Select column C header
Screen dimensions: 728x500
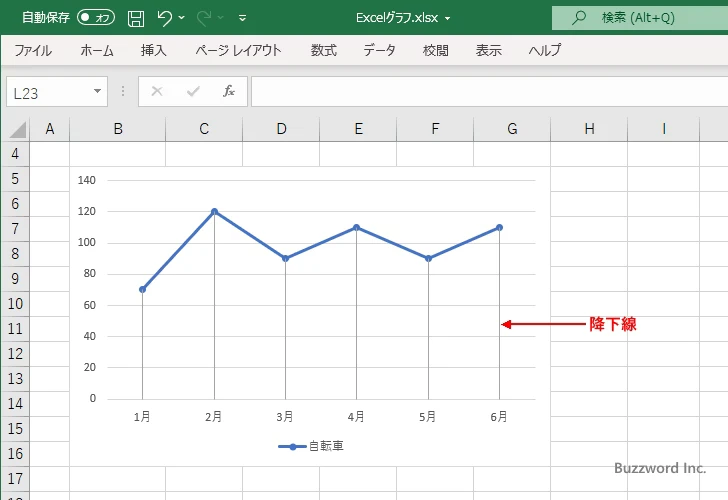[204, 129]
